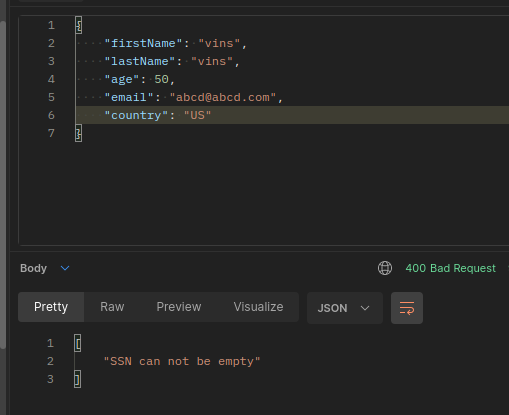Screen dimensions: 509x415
Task: Place cursor in the firstName line
Action: [292, 43]
